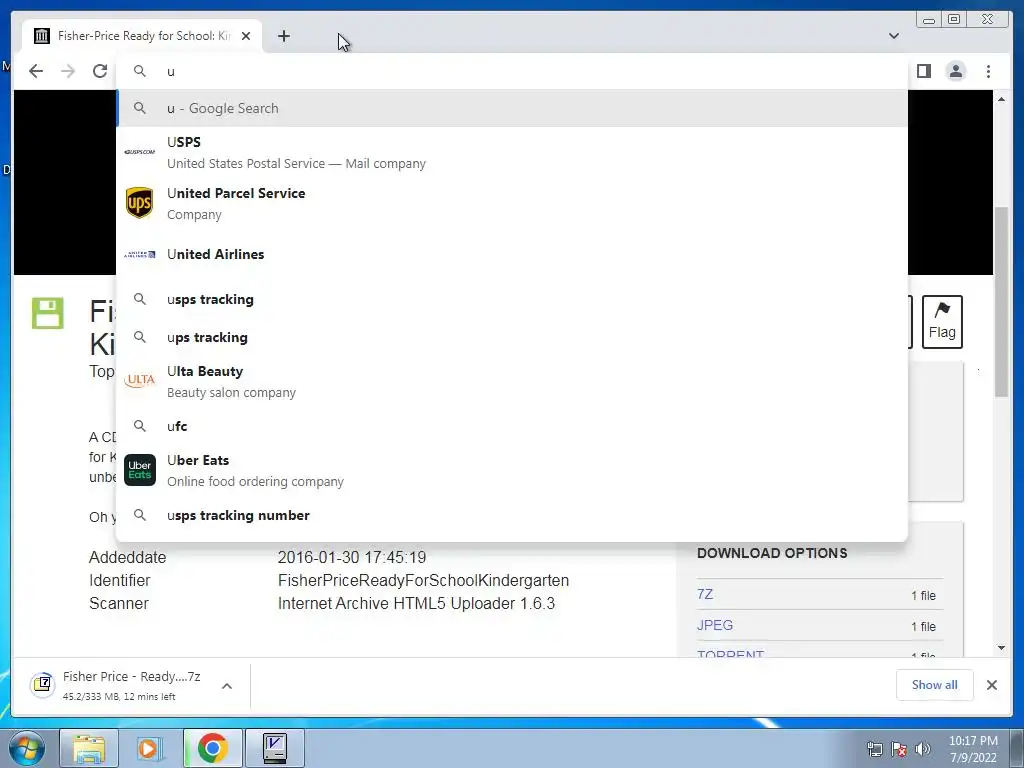
Task: Click the Chrome taskbar icon
Action: coord(212,748)
